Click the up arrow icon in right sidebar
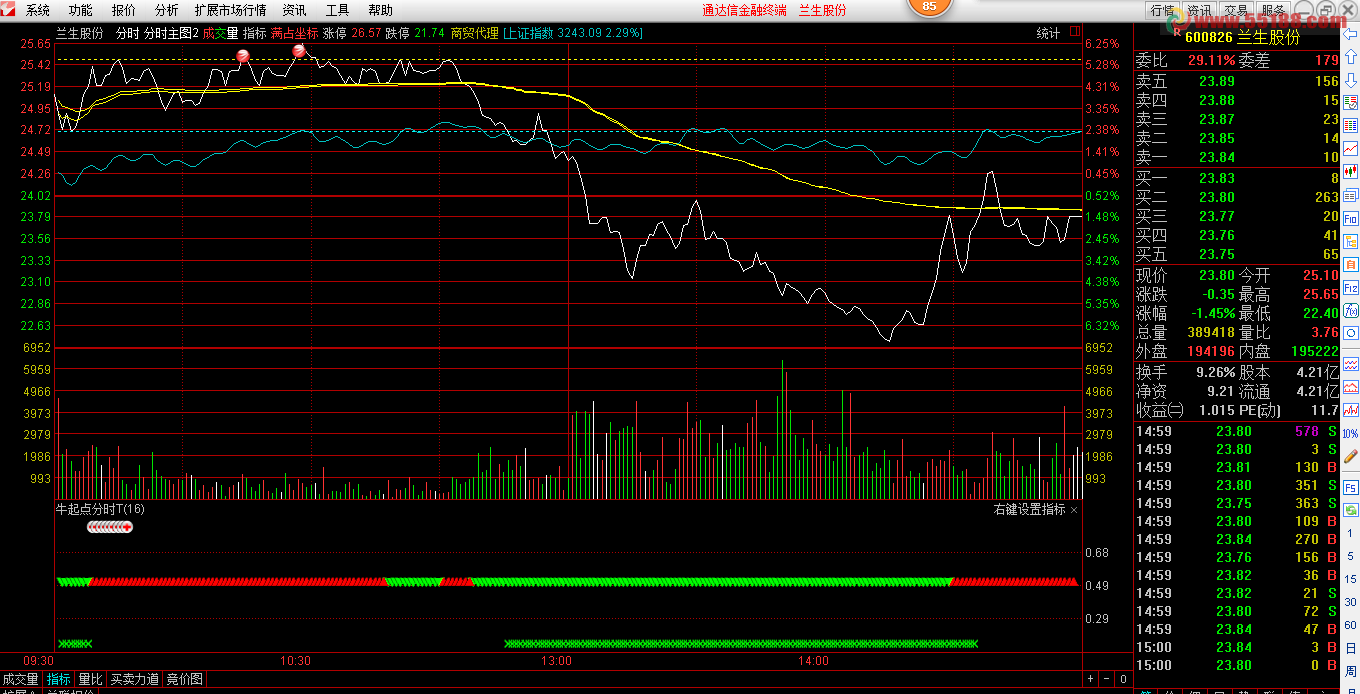 [x=1350, y=56]
